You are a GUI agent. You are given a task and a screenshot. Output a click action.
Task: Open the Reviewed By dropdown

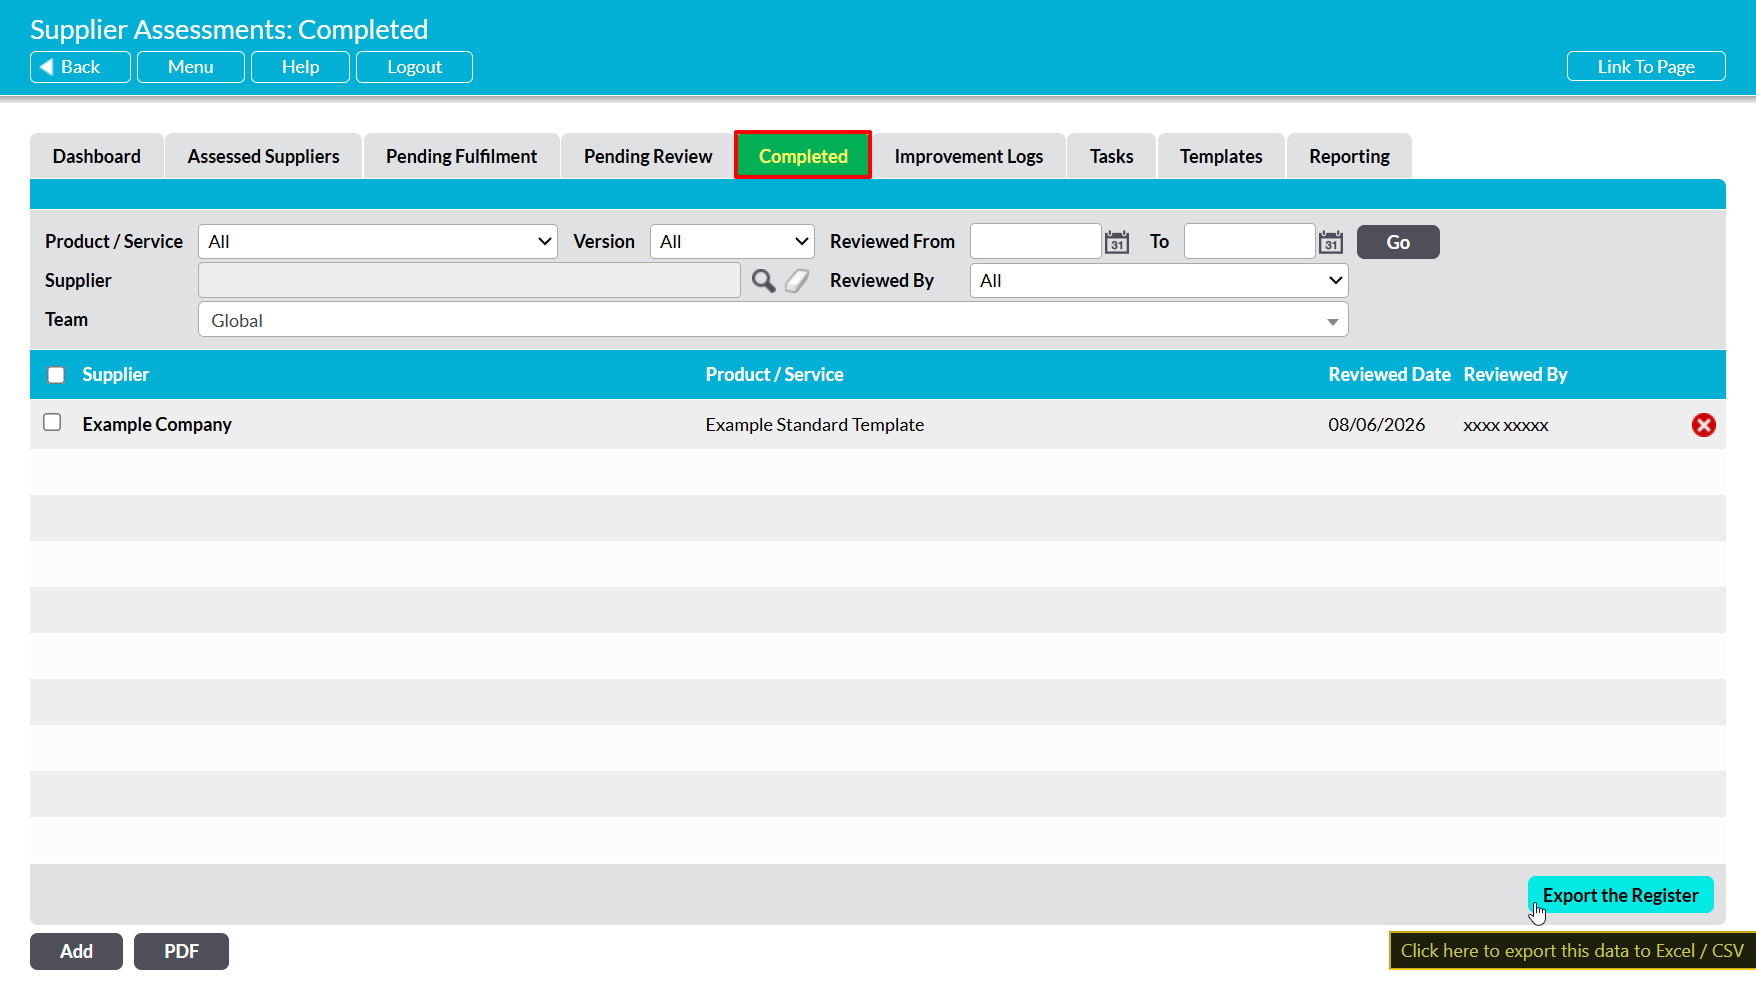(1159, 281)
